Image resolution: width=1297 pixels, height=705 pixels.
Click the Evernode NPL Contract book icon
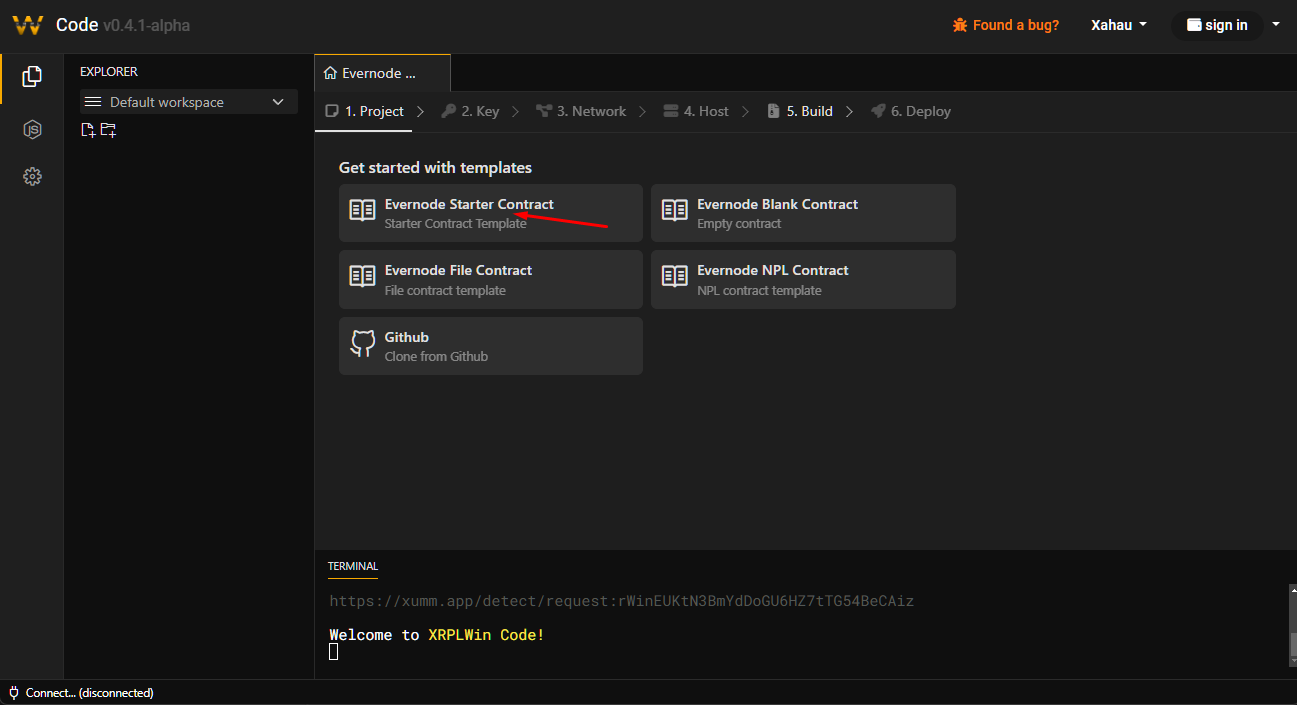[675, 277]
